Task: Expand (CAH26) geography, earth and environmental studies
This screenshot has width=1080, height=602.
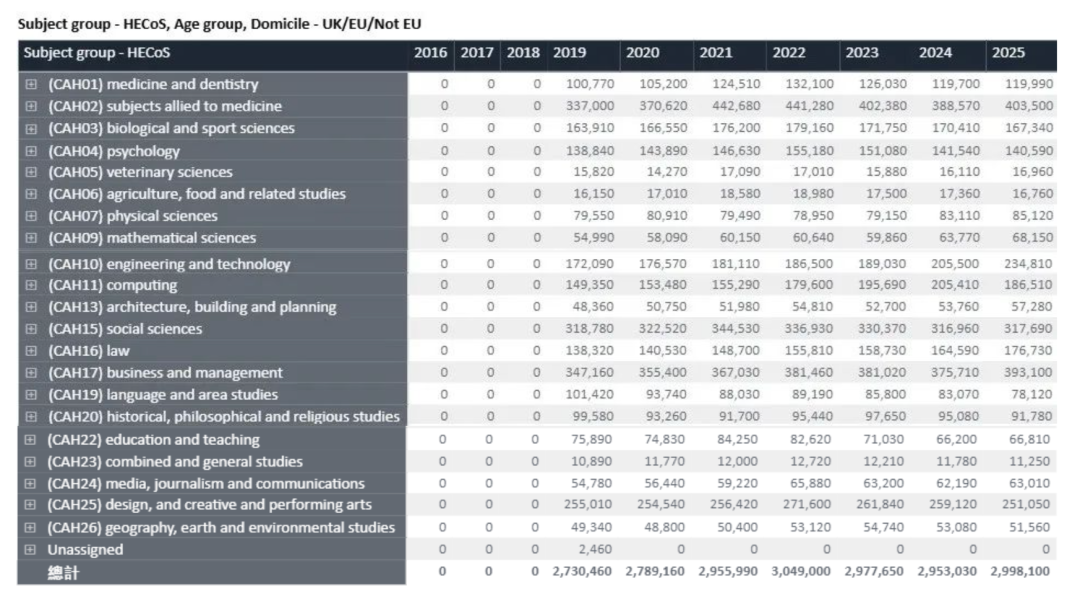Action: (x=30, y=528)
